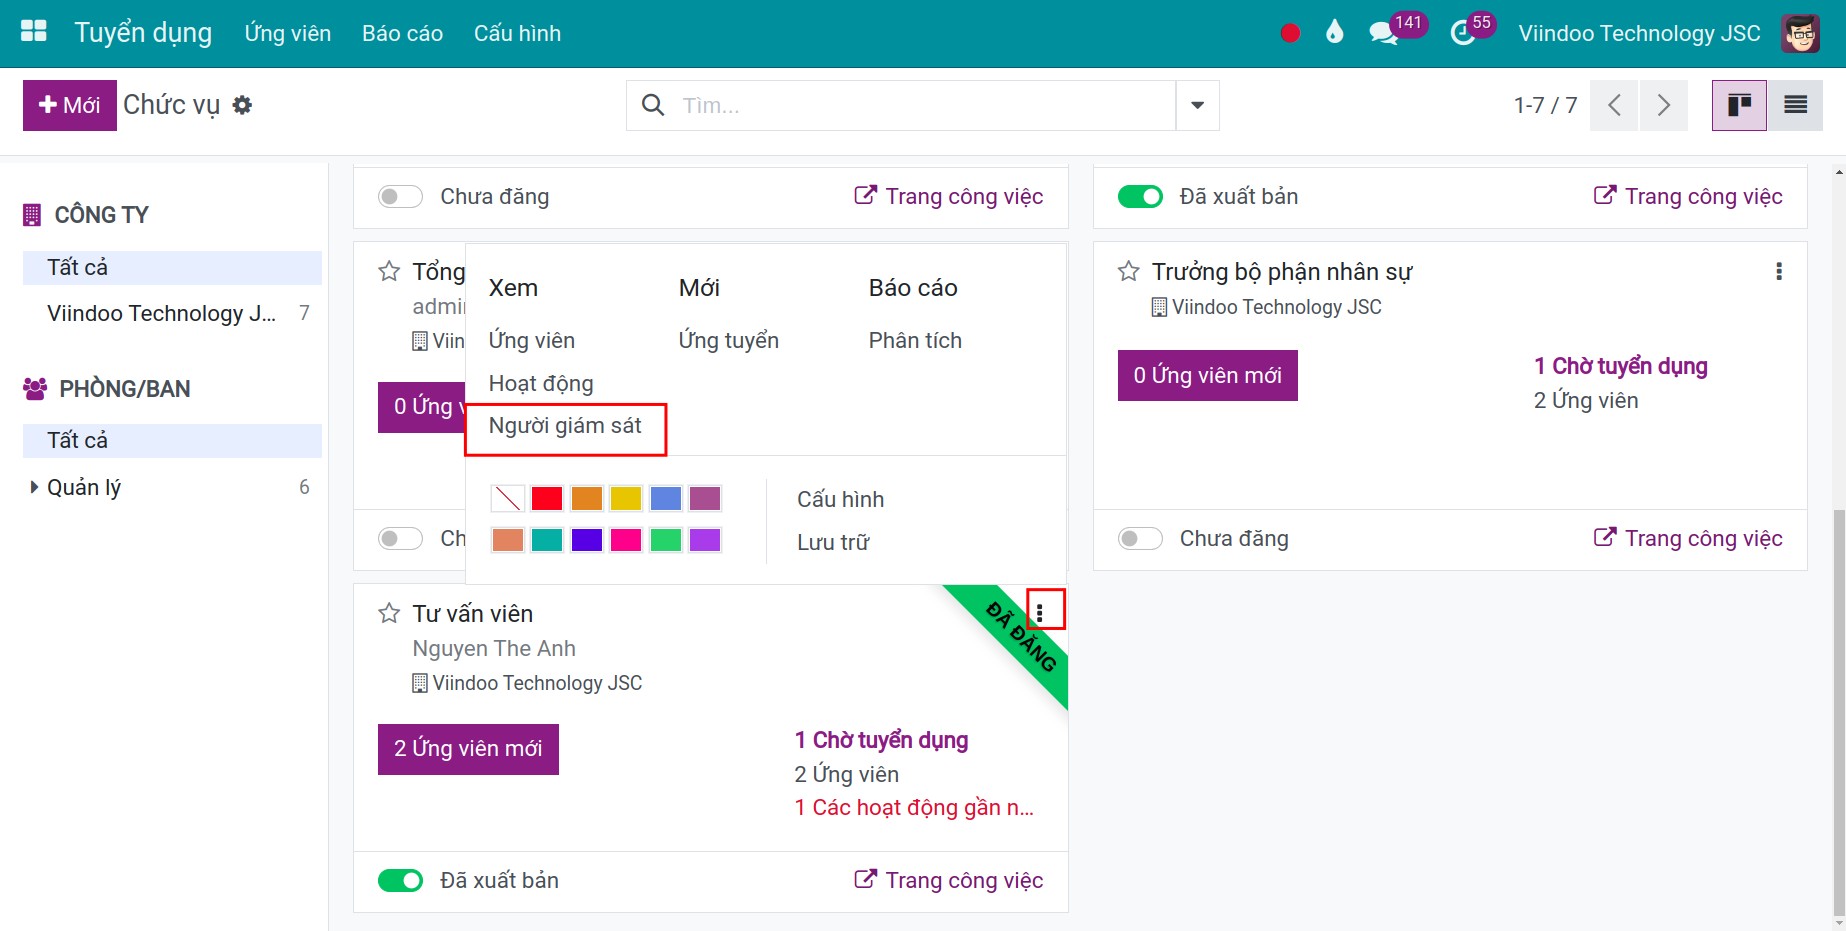Select Phân tích under Báo cáo
The height and width of the screenshot is (931, 1846).
915,340
